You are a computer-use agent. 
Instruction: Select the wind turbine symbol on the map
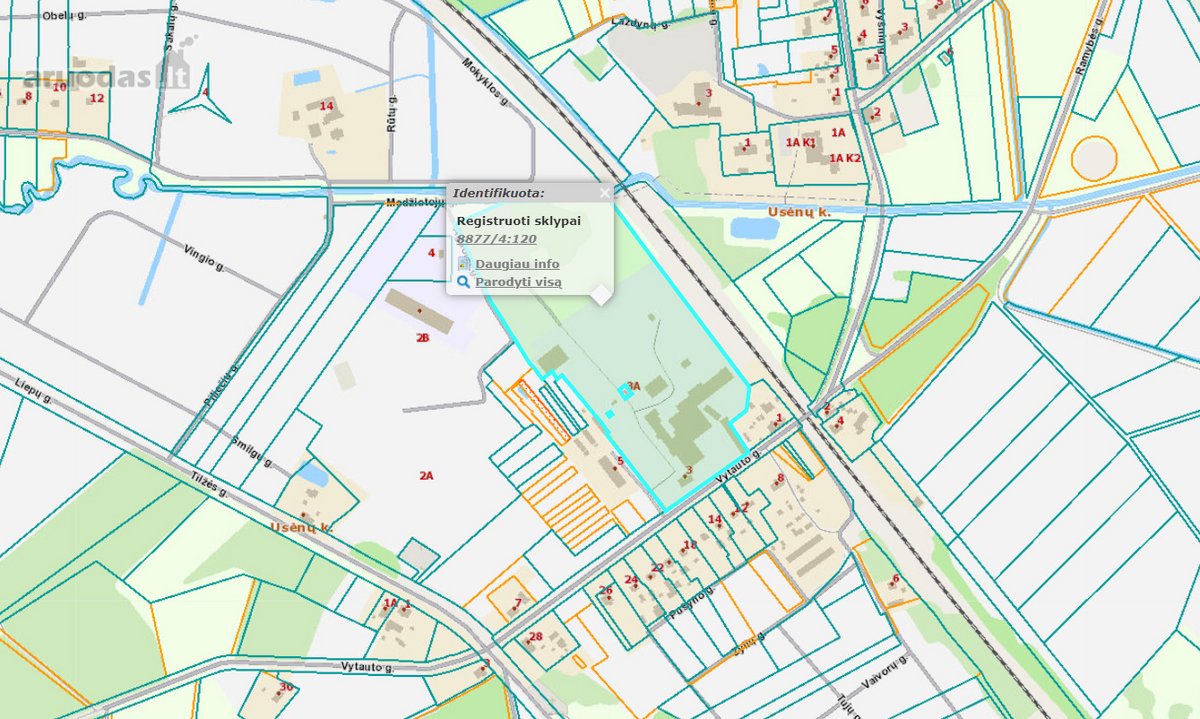click(x=207, y=94)
